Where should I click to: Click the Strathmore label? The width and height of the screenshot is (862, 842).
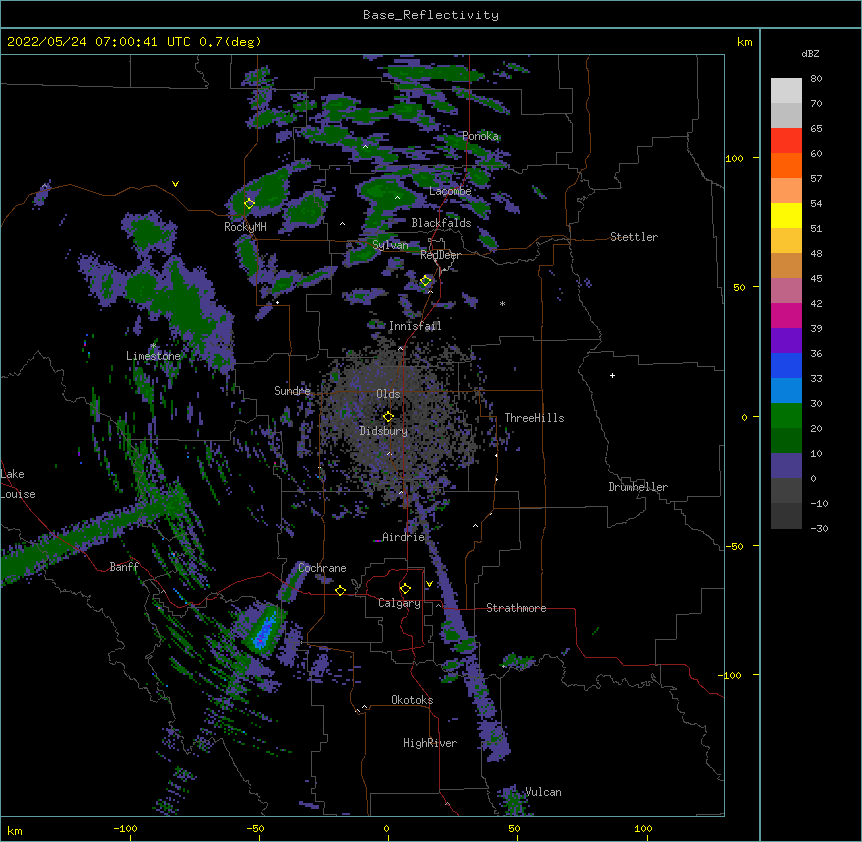516,608
